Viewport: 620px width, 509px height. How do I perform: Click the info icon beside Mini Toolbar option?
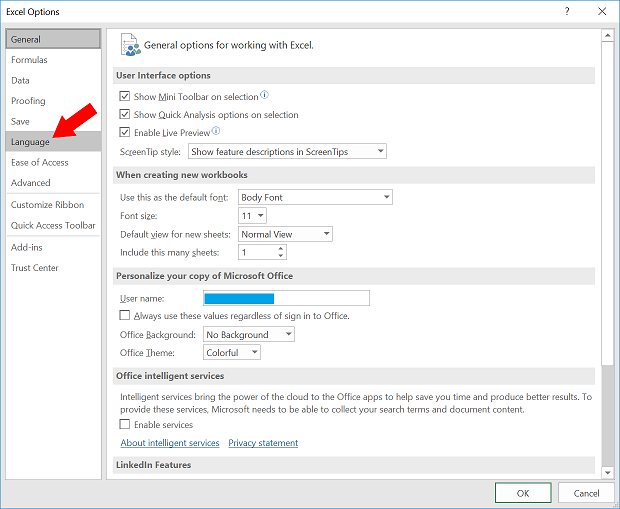tap(264, 95)
